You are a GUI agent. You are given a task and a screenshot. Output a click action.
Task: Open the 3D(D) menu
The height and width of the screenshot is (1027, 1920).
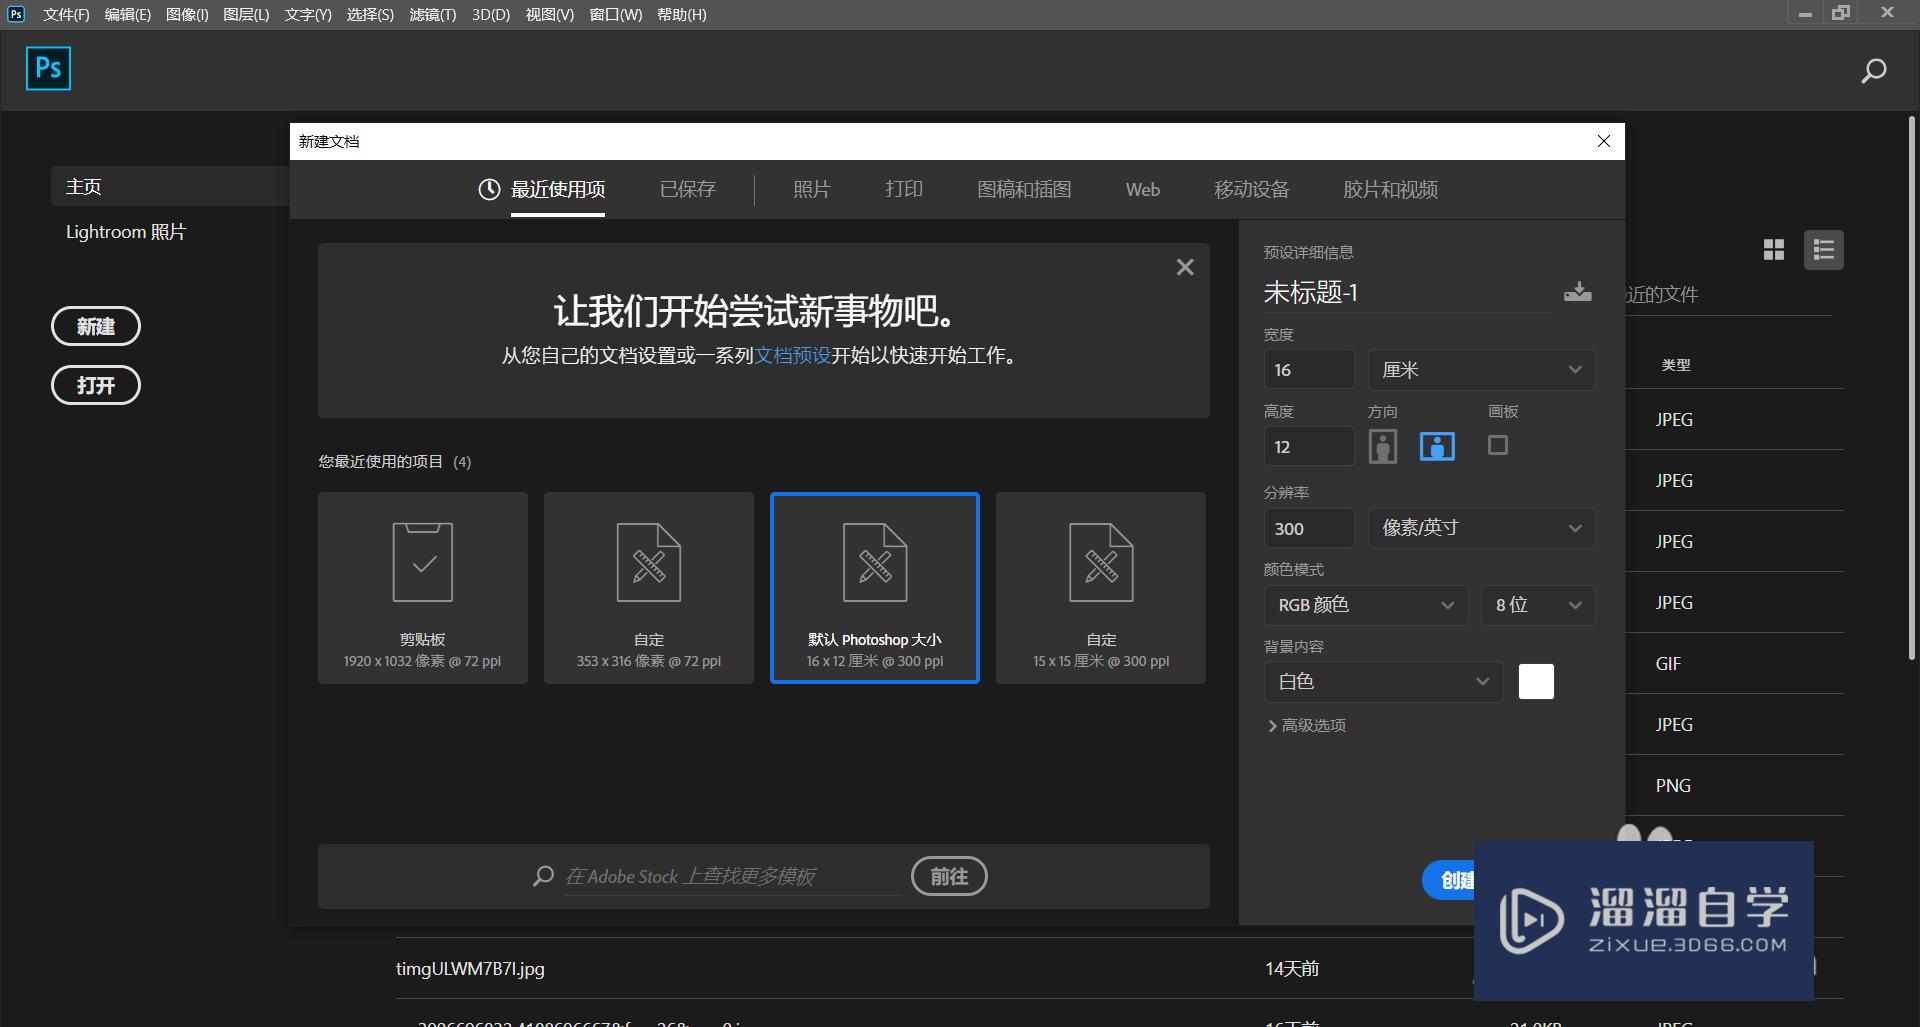(491, 15)
